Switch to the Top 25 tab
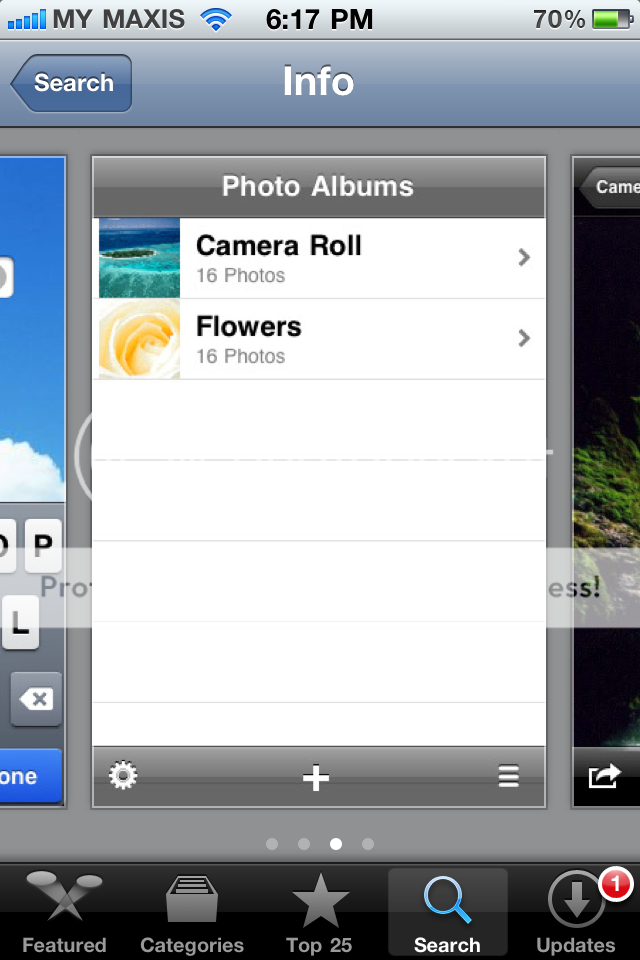640x960 pixels. tap(319, 912)
